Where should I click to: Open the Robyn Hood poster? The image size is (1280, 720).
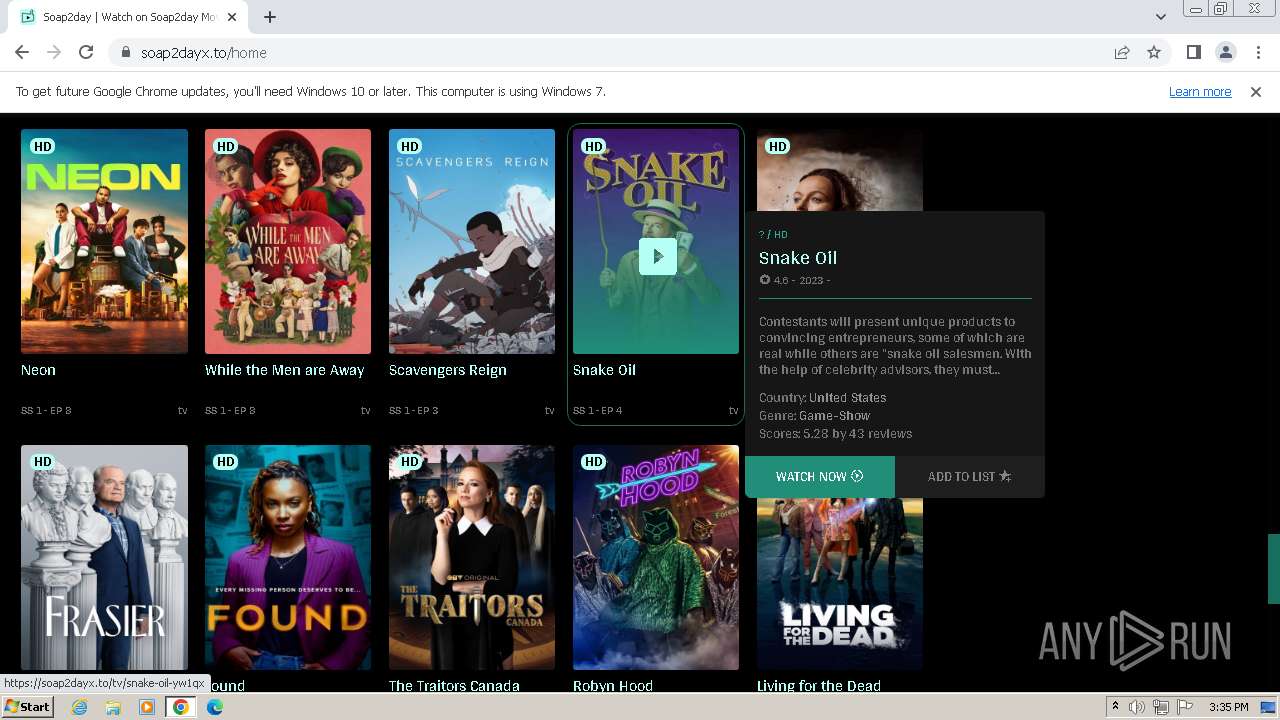[656, 557]
